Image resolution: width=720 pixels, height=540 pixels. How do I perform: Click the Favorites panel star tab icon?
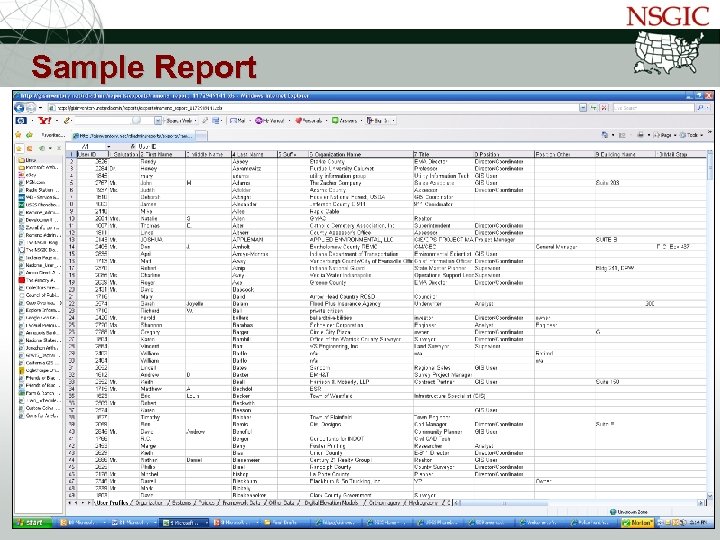[19, 148]
